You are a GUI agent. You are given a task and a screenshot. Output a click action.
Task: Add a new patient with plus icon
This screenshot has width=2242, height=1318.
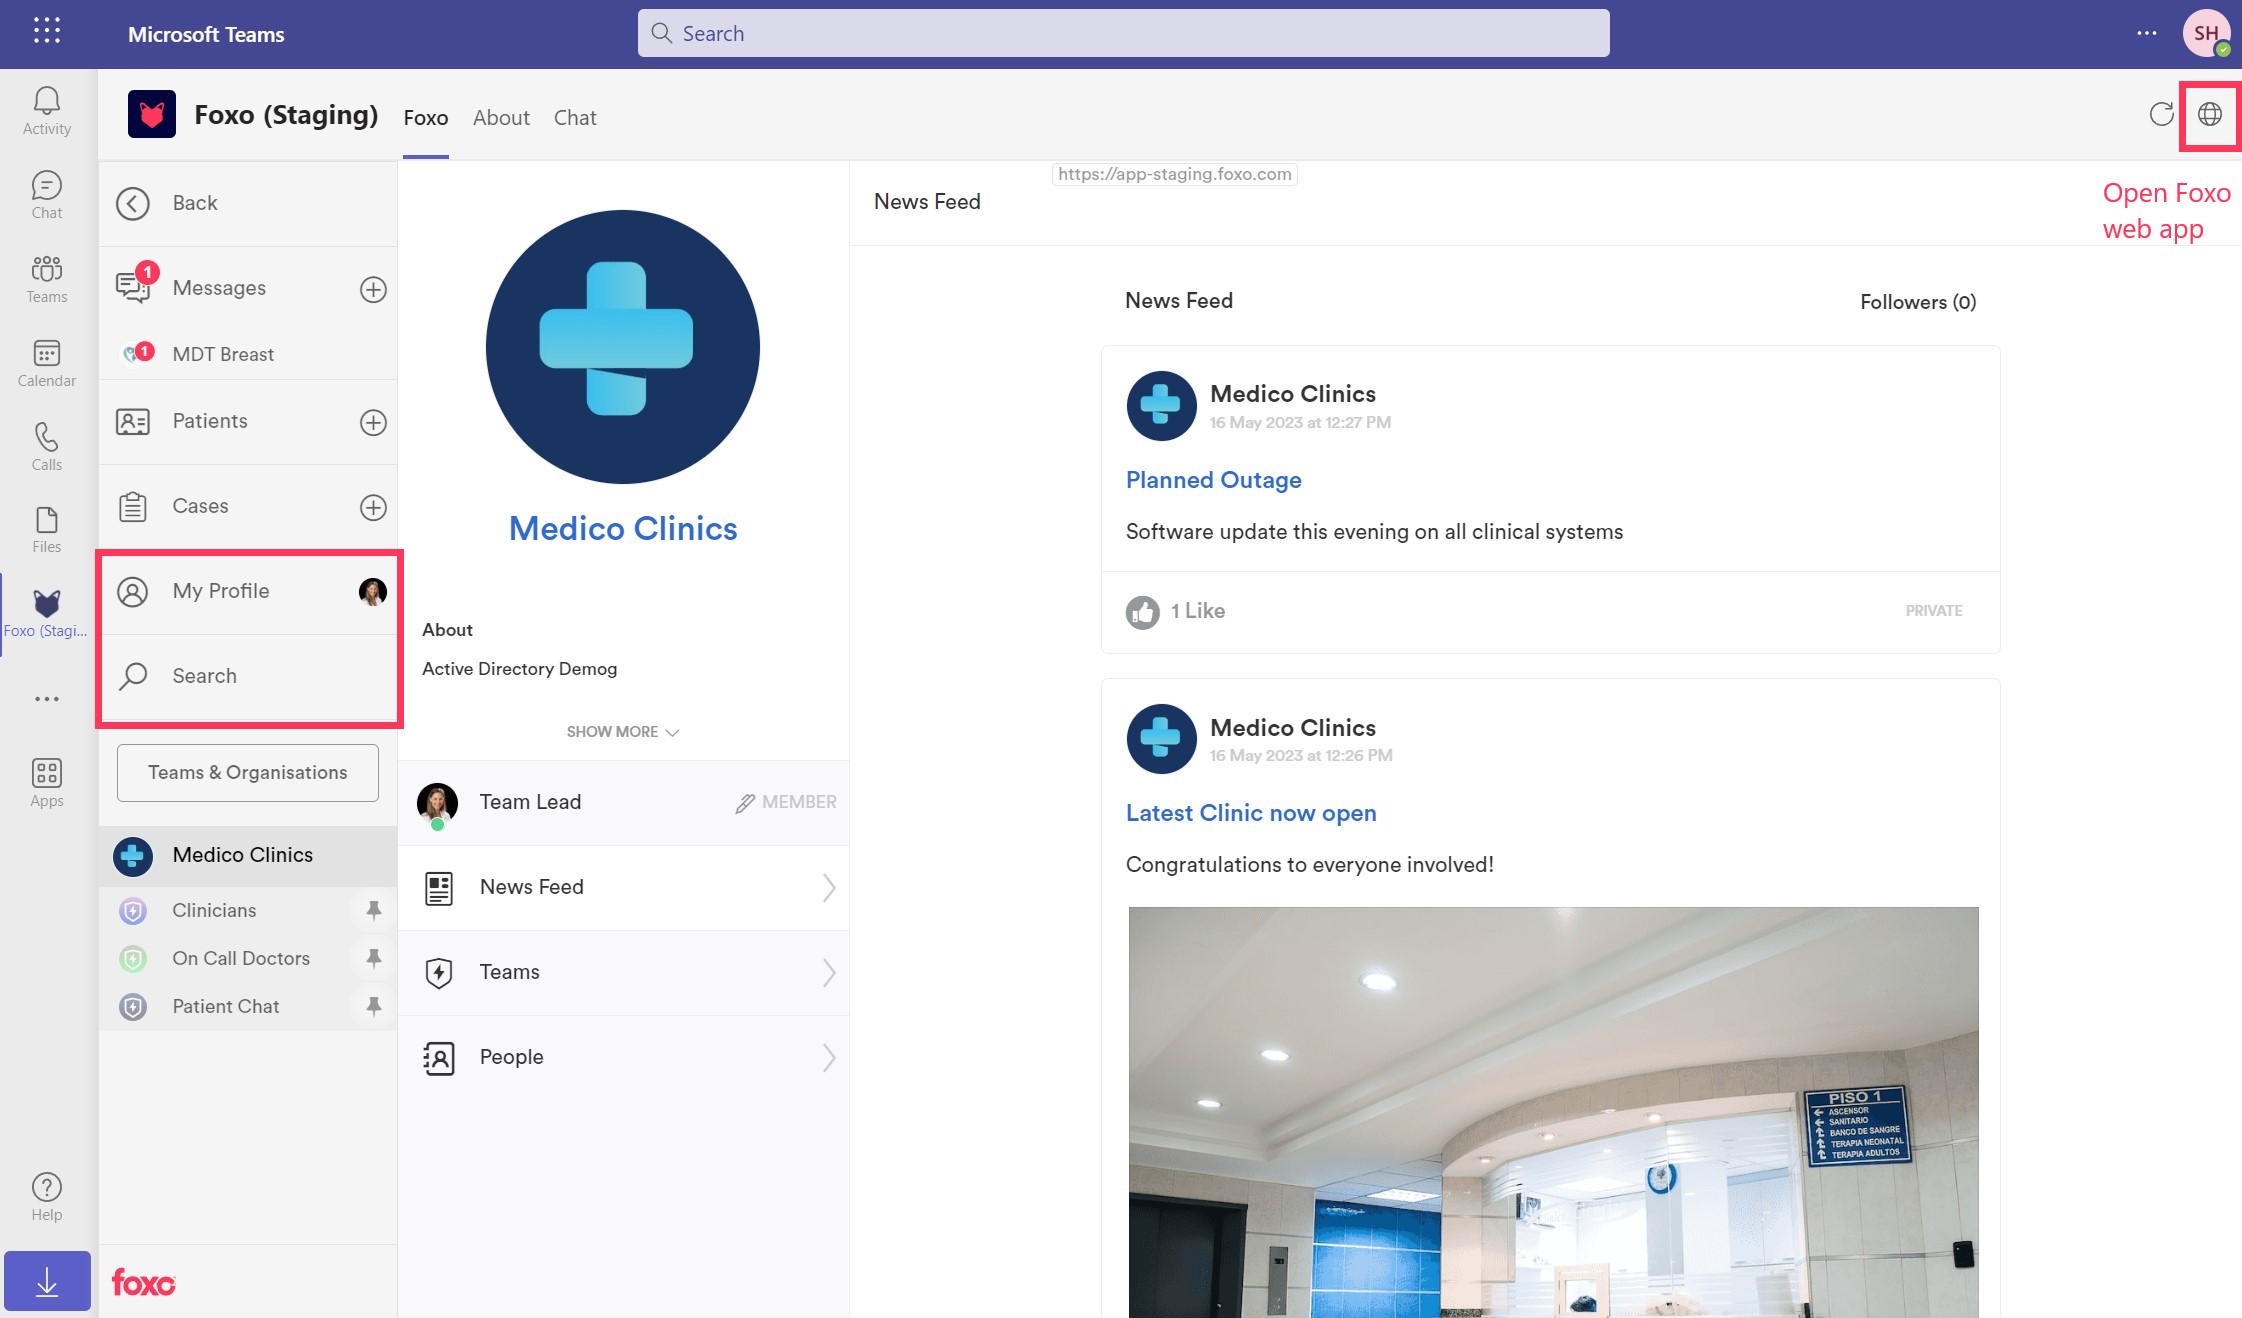pos(373,422)
